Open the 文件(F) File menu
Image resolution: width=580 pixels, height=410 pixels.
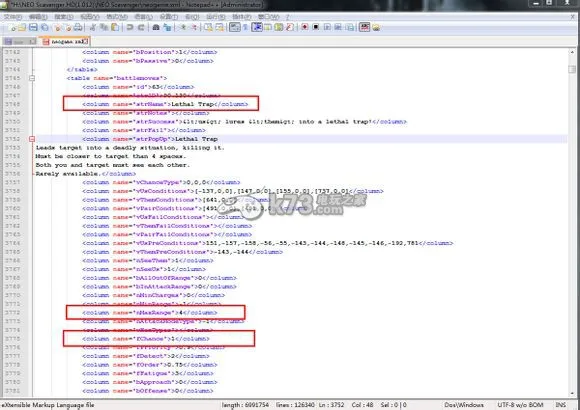click(x=12, y=17)
